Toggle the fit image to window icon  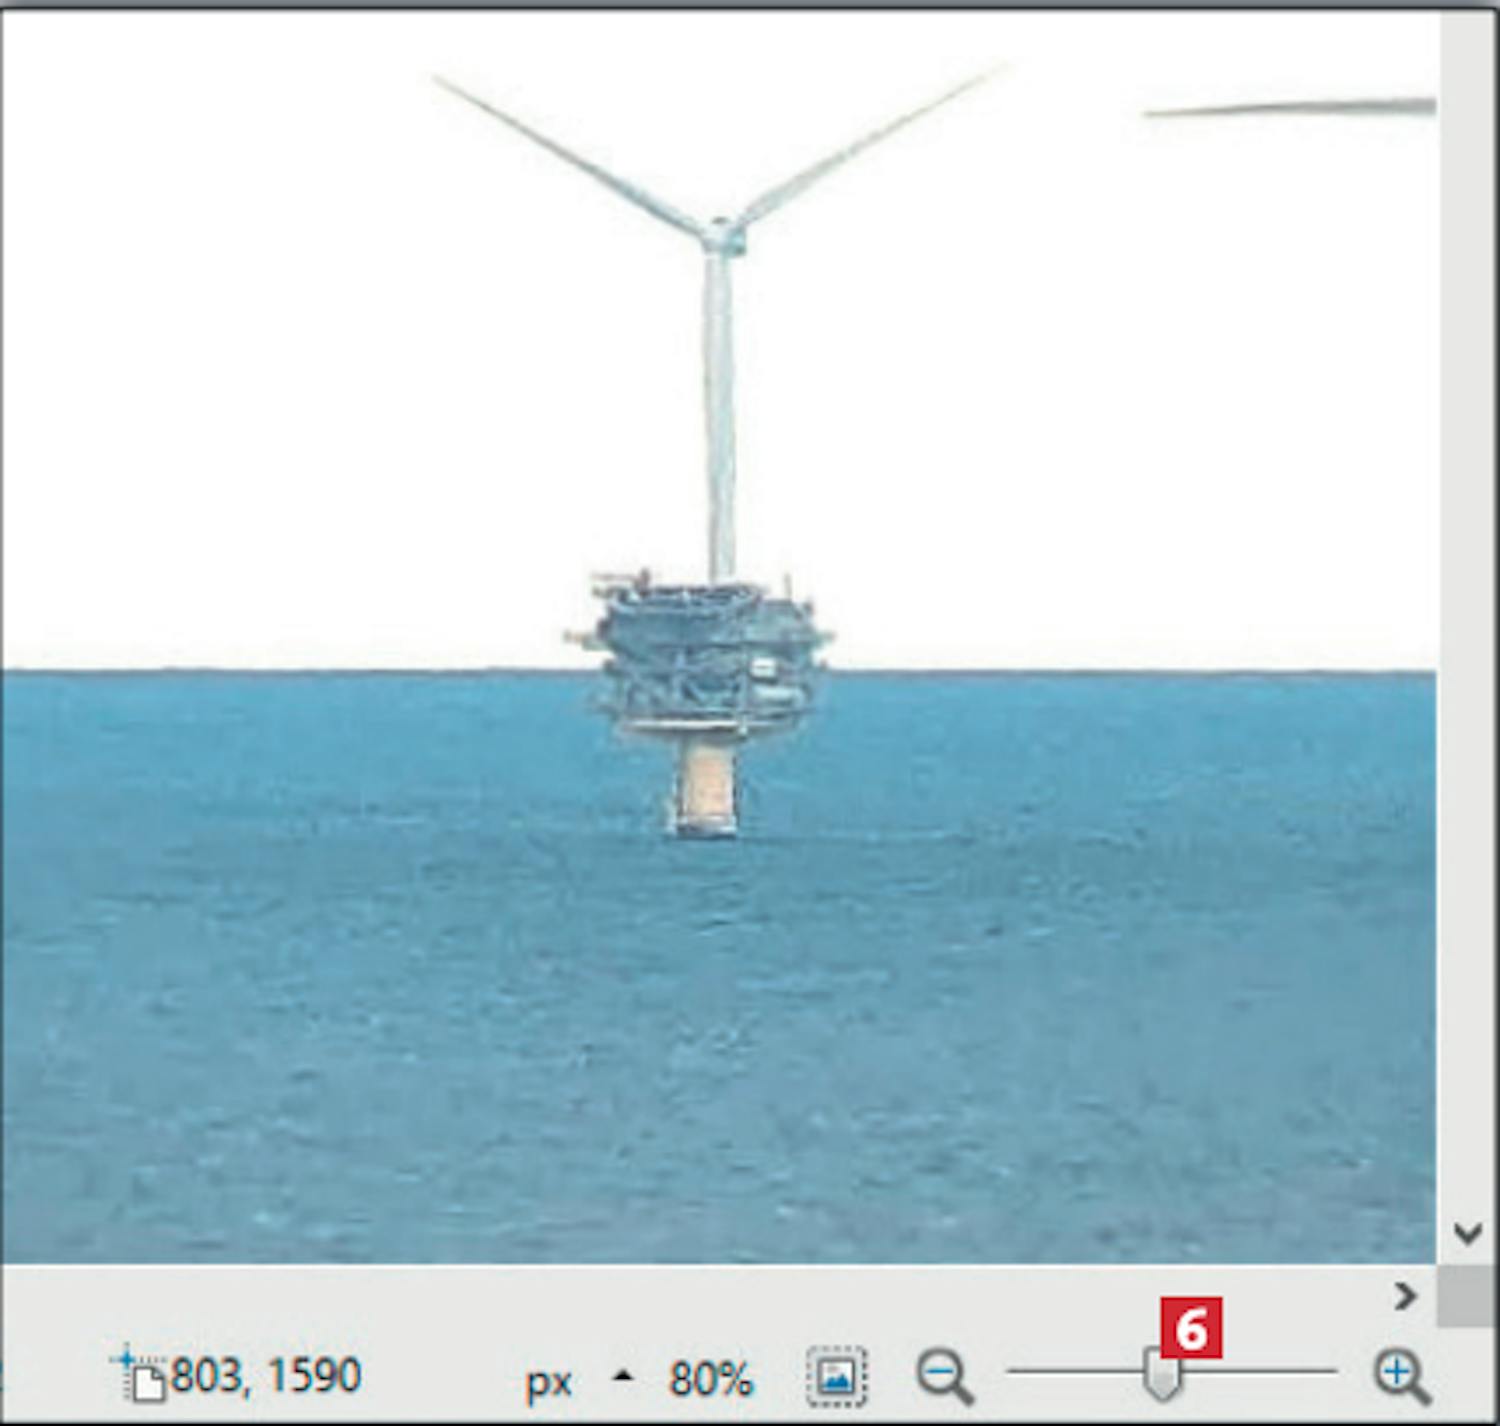point(836,1376)
